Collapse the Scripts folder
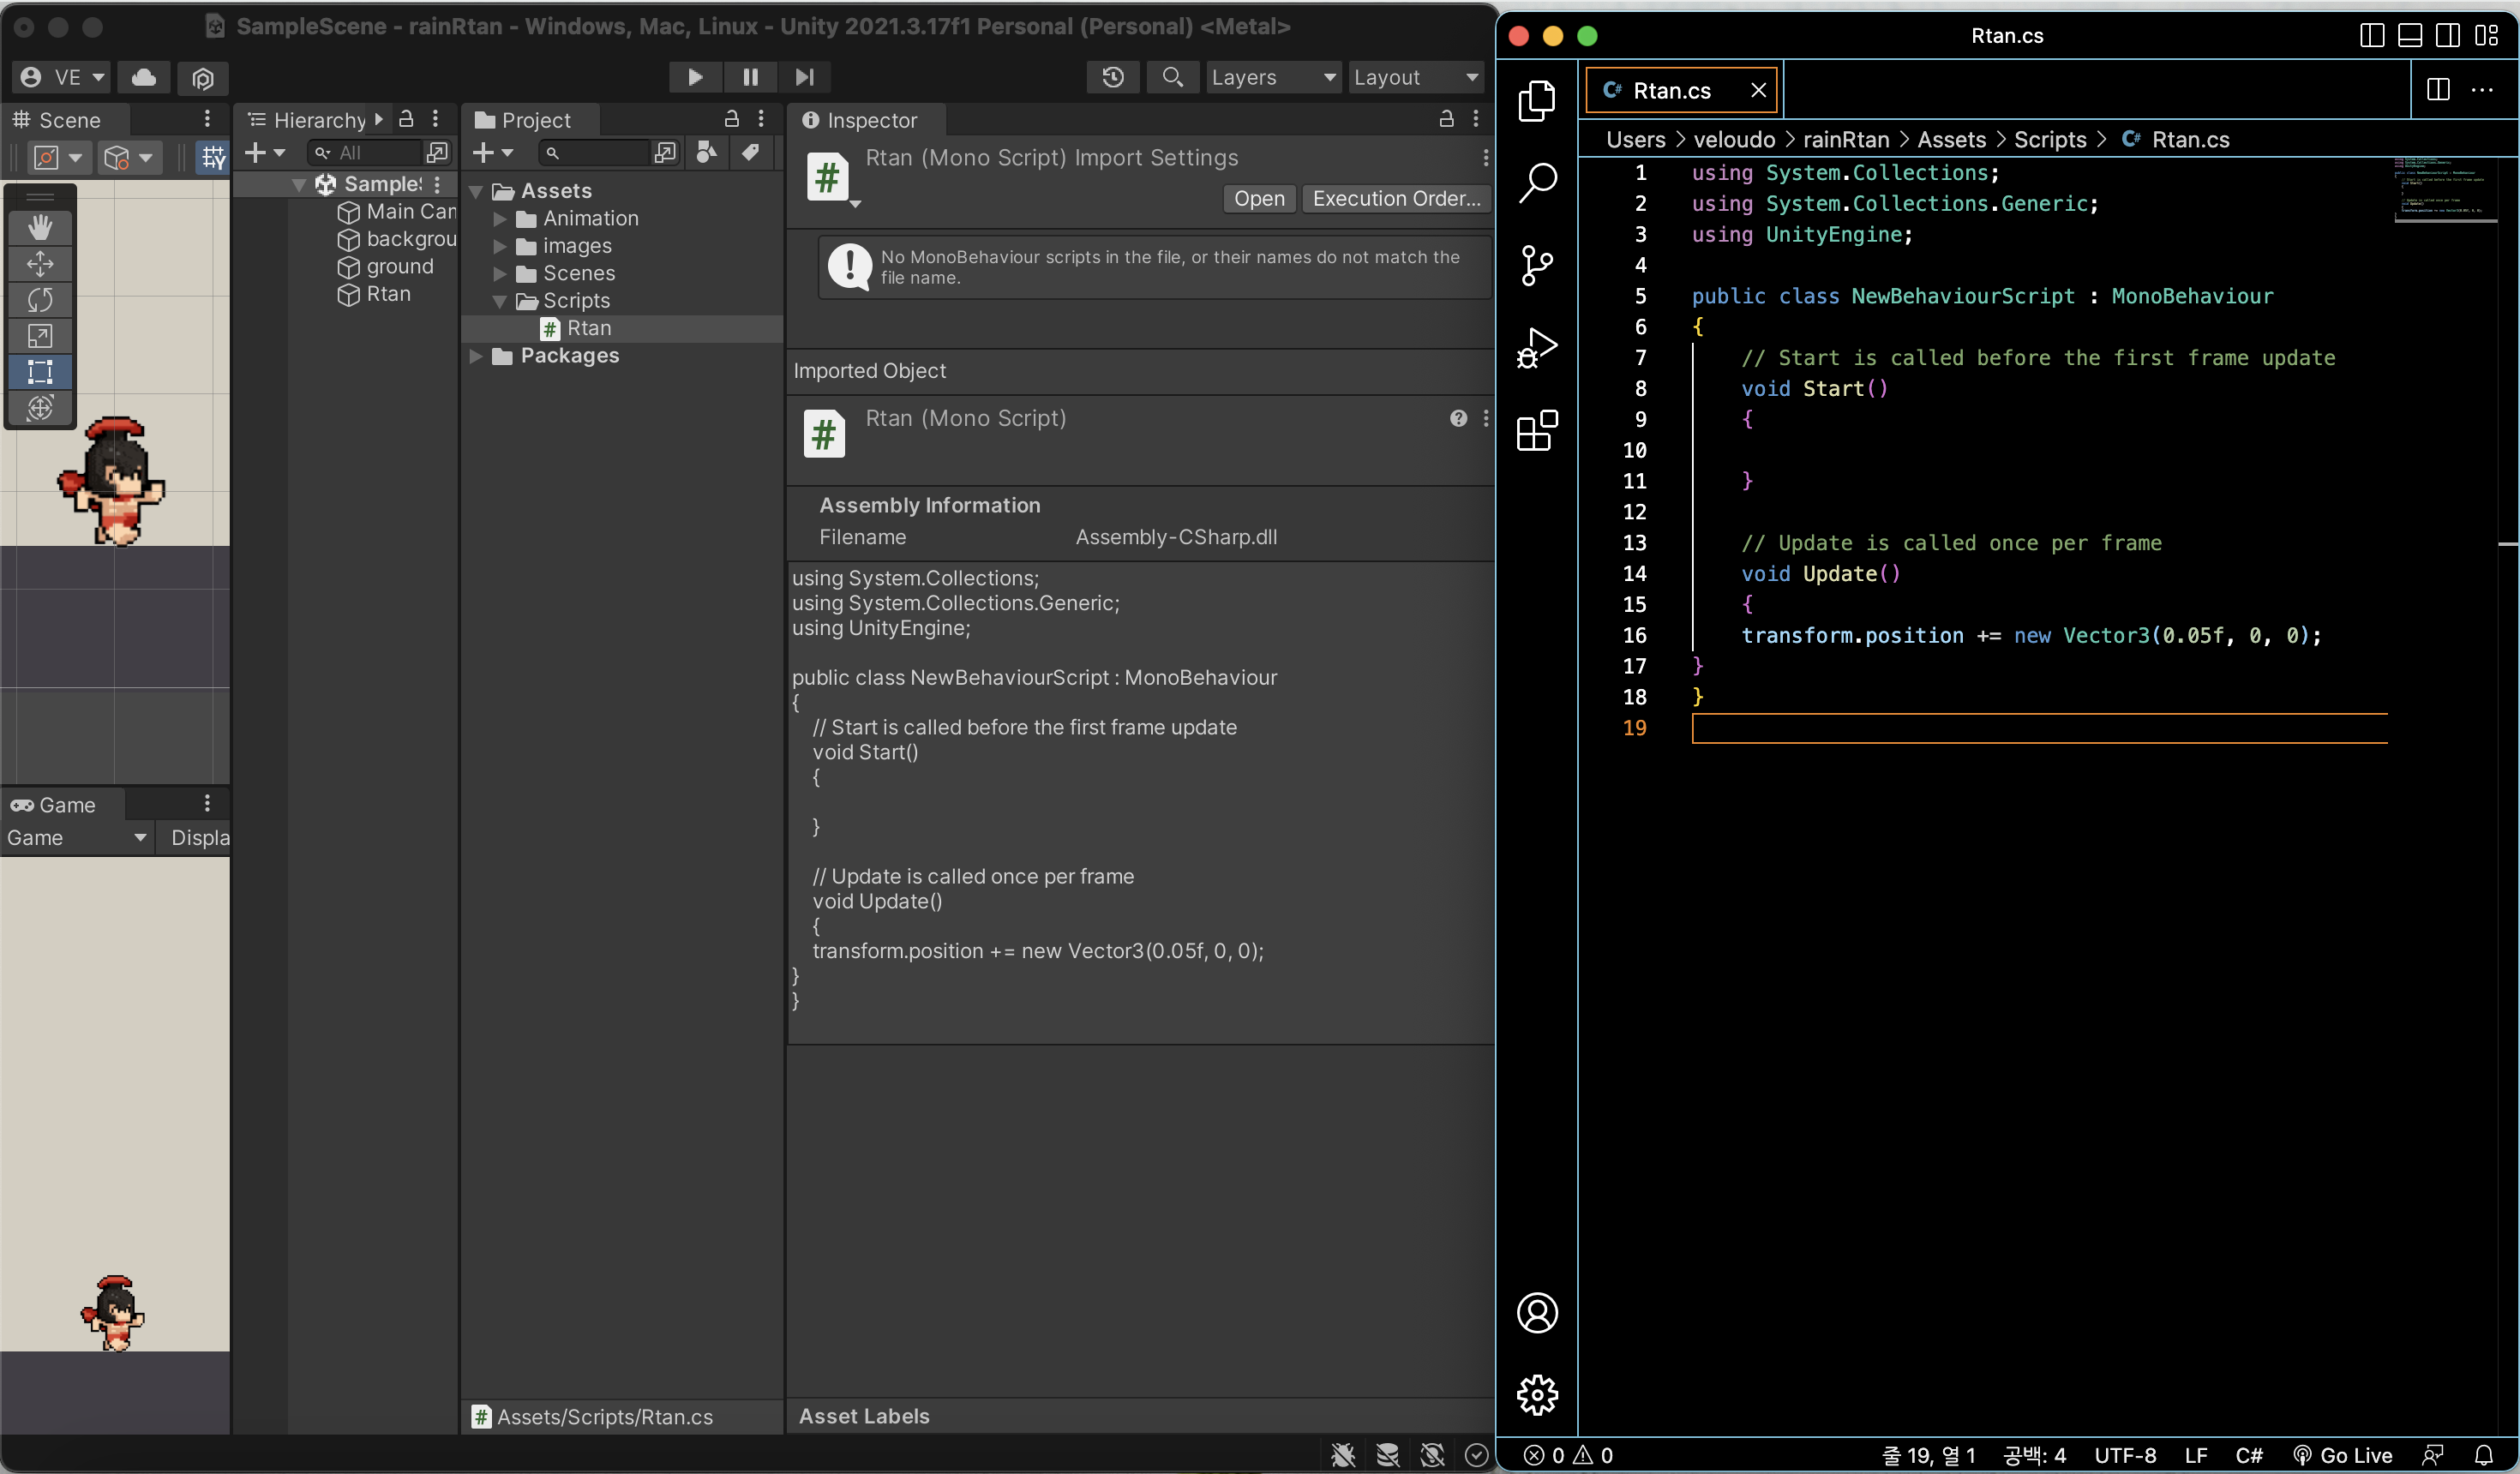This screenshot has width=2520, height=1474. click(x=500, y=301)
